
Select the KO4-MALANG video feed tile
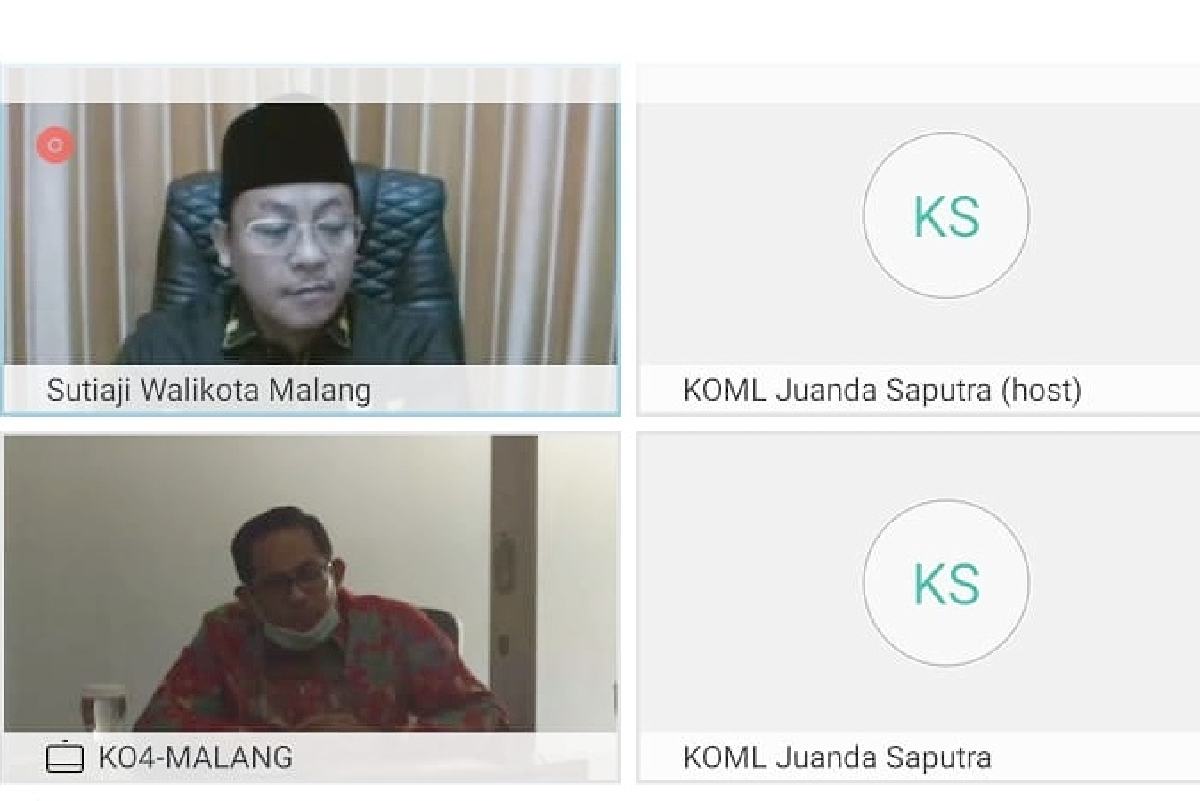[x=311, y=607]
